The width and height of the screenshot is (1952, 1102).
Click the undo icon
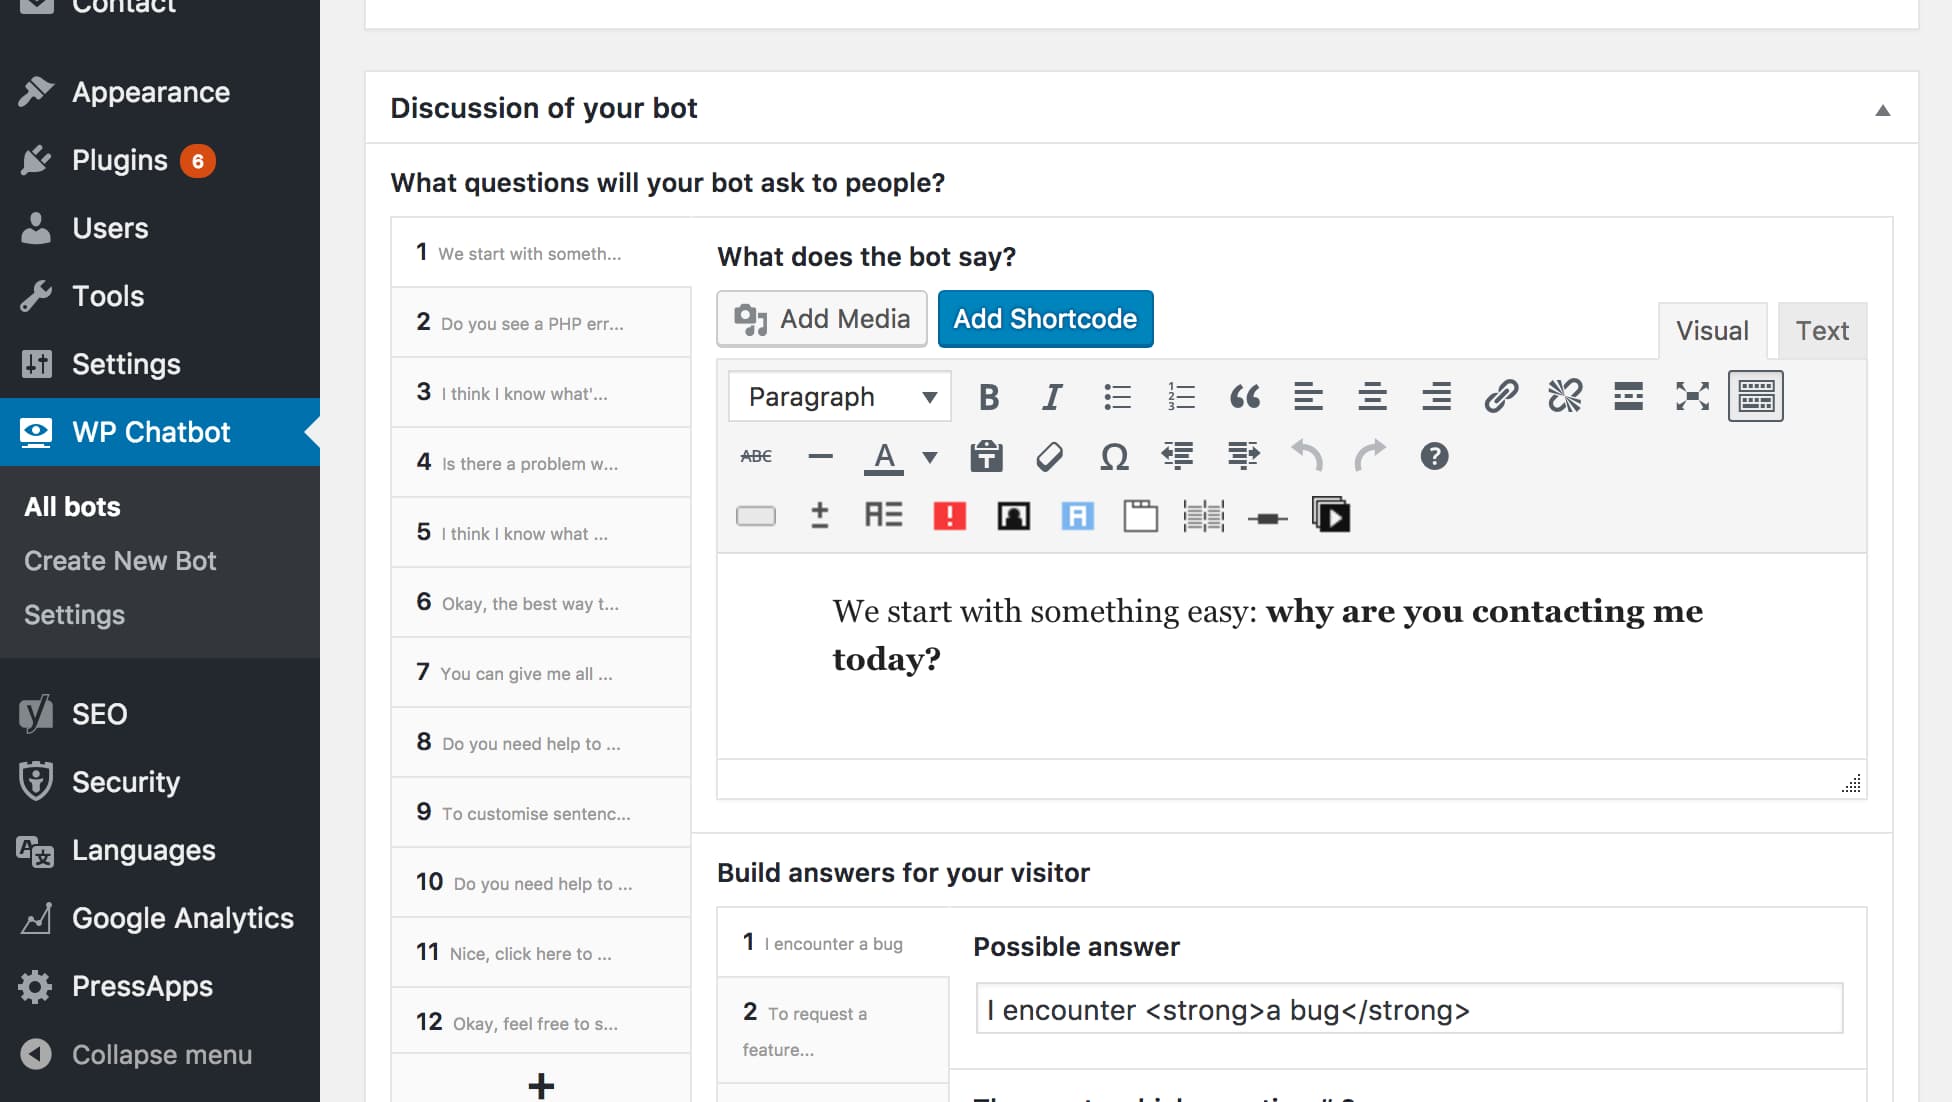pos(1307,454)
